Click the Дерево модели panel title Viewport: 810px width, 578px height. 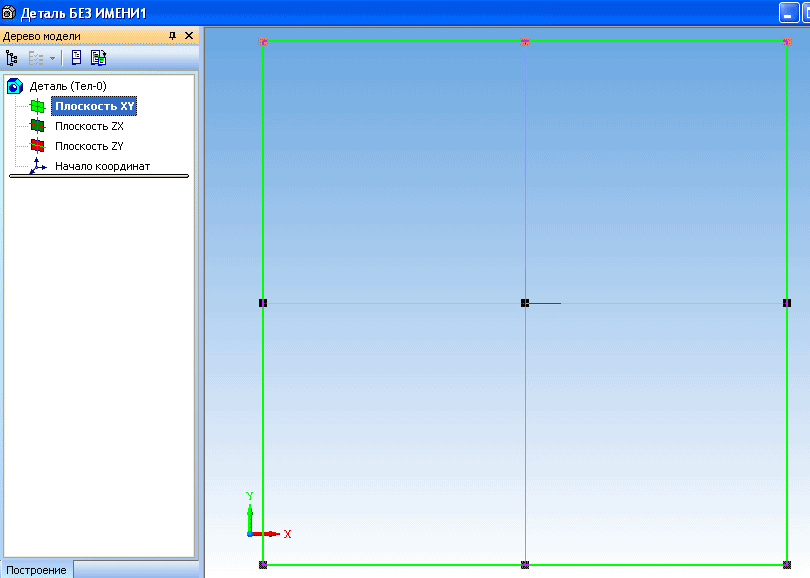(42, 36)
